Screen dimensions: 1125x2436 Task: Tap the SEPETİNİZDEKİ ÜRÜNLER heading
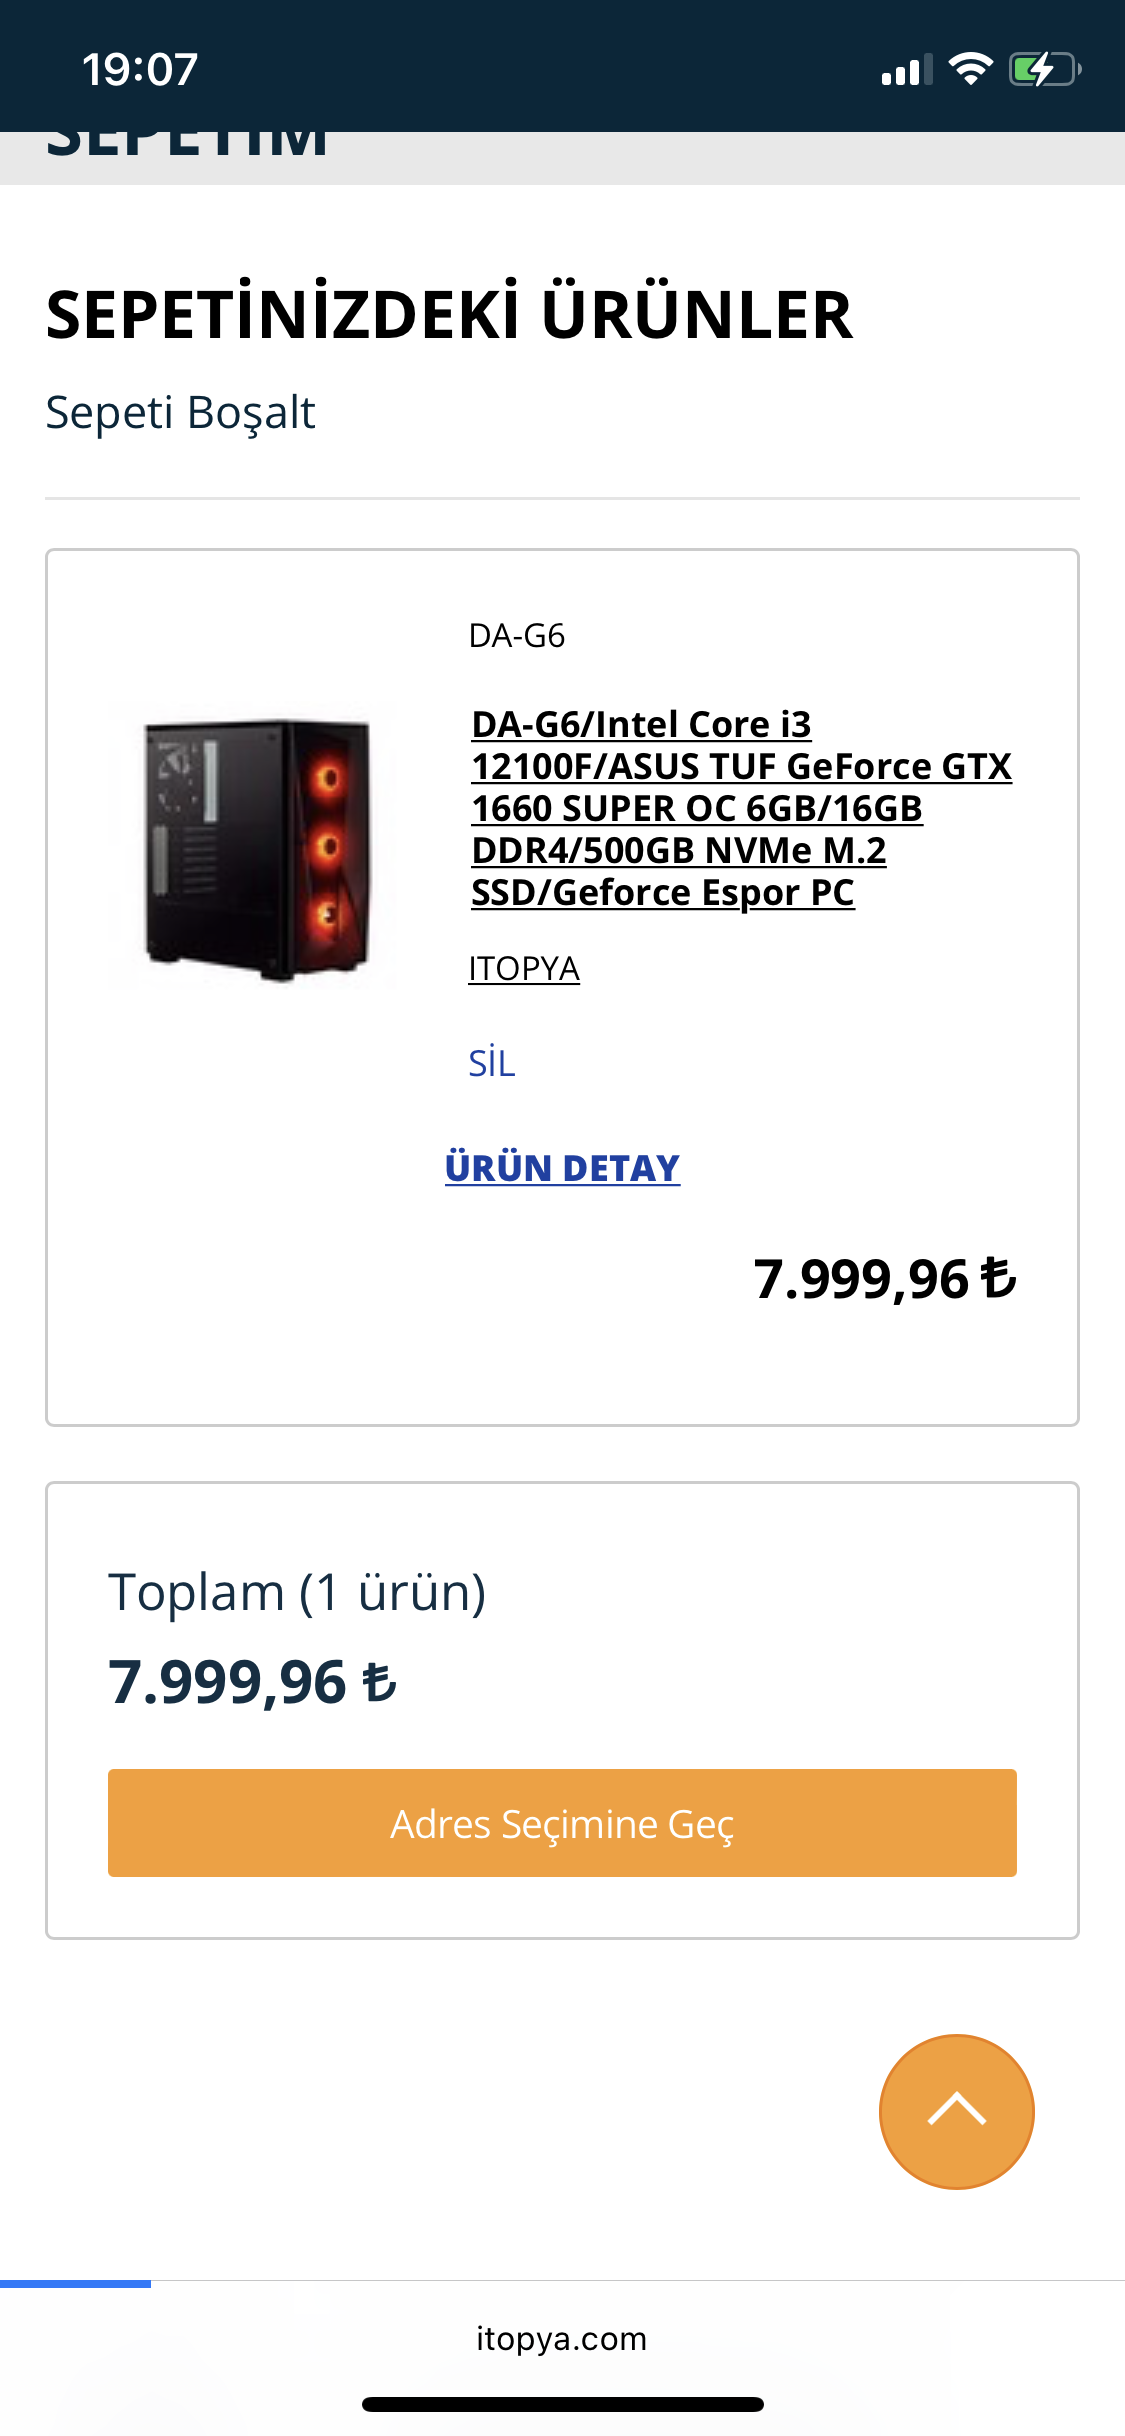[x=449, y=315]
